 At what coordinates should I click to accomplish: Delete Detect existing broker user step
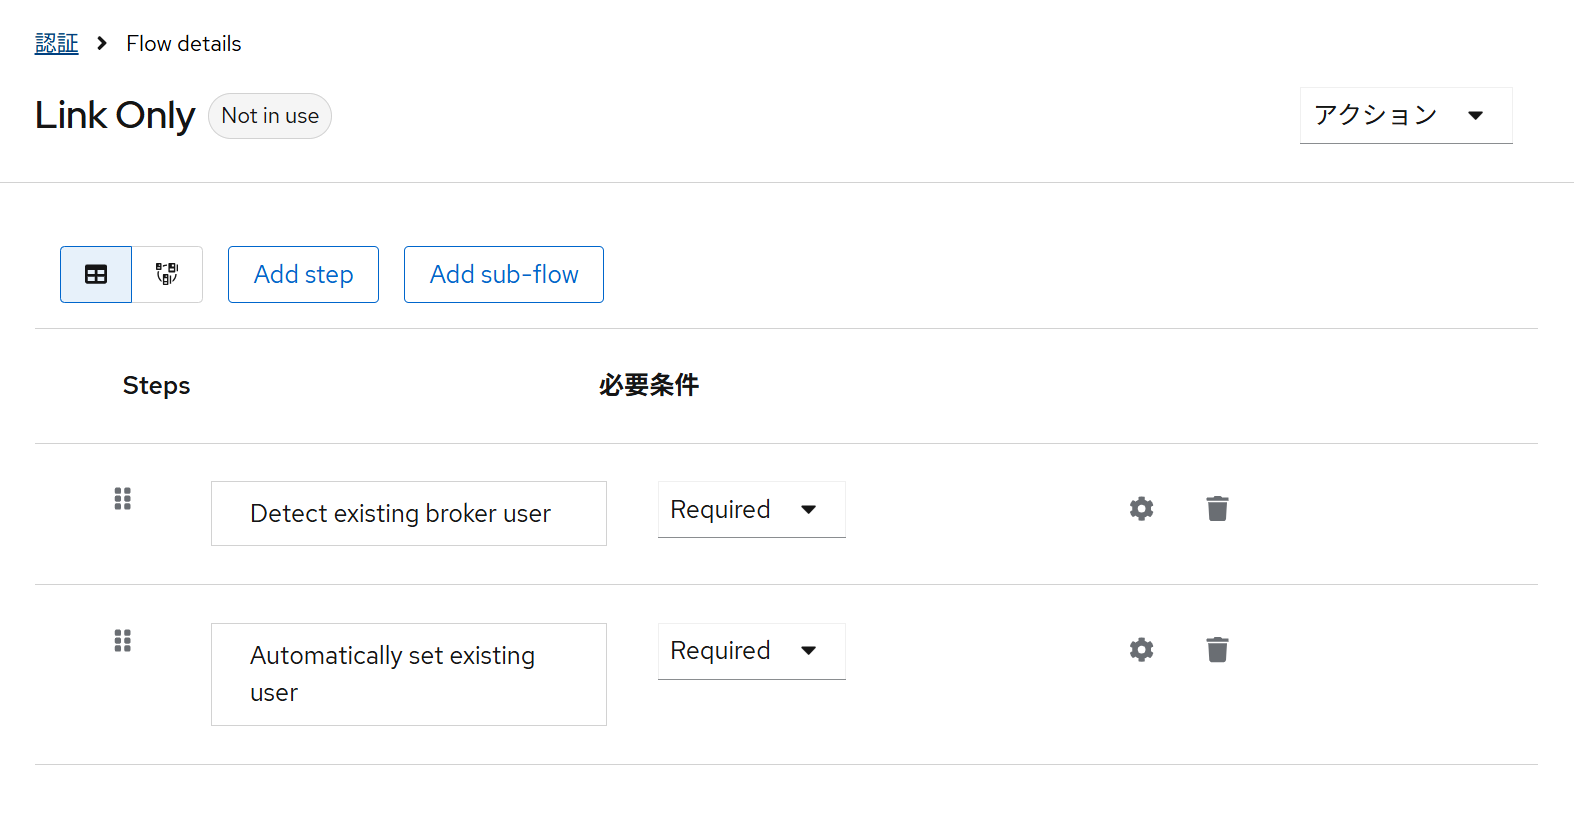coord(1217,509)
